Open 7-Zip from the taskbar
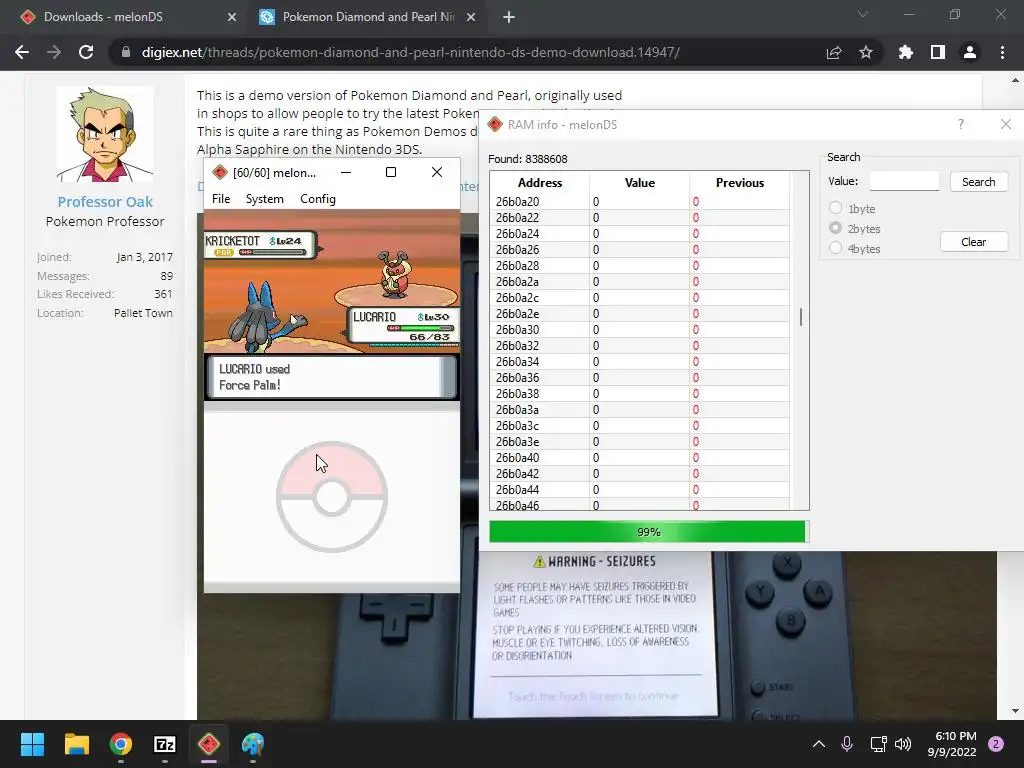The height and width of the screenshot is (768, 1024). 165,744
